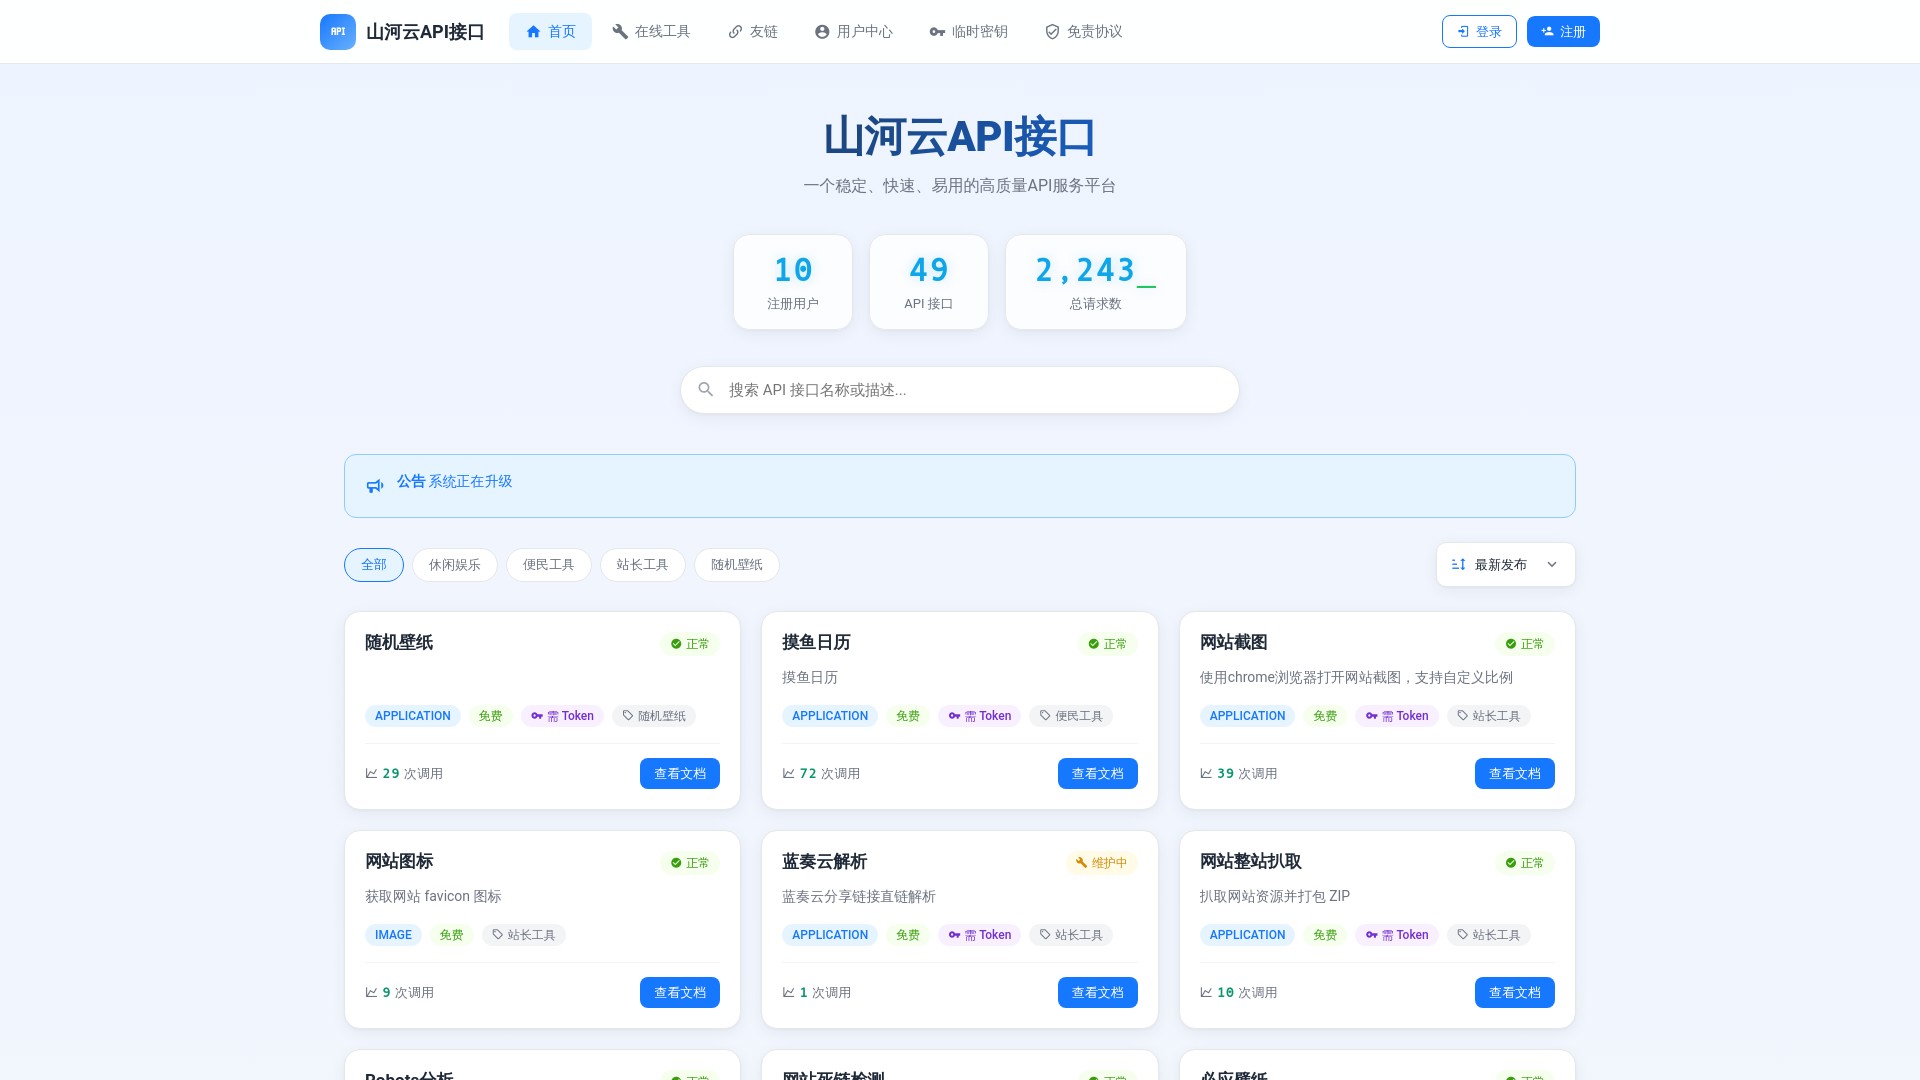This screenshot has width=1920, height=1080.
Task: Click the shield icon beside 免责协议
Action: (1052, 32)
